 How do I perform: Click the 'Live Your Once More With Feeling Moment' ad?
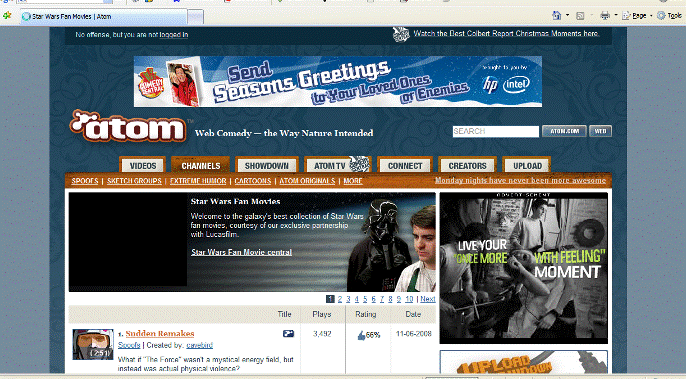(x=524, y=268)
